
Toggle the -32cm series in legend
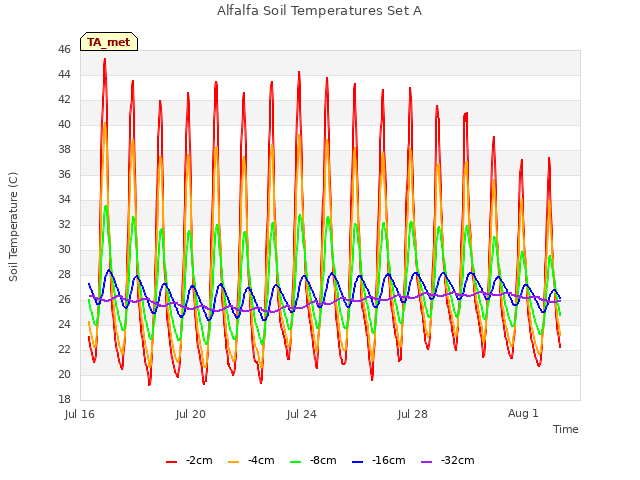coord(448,460)
